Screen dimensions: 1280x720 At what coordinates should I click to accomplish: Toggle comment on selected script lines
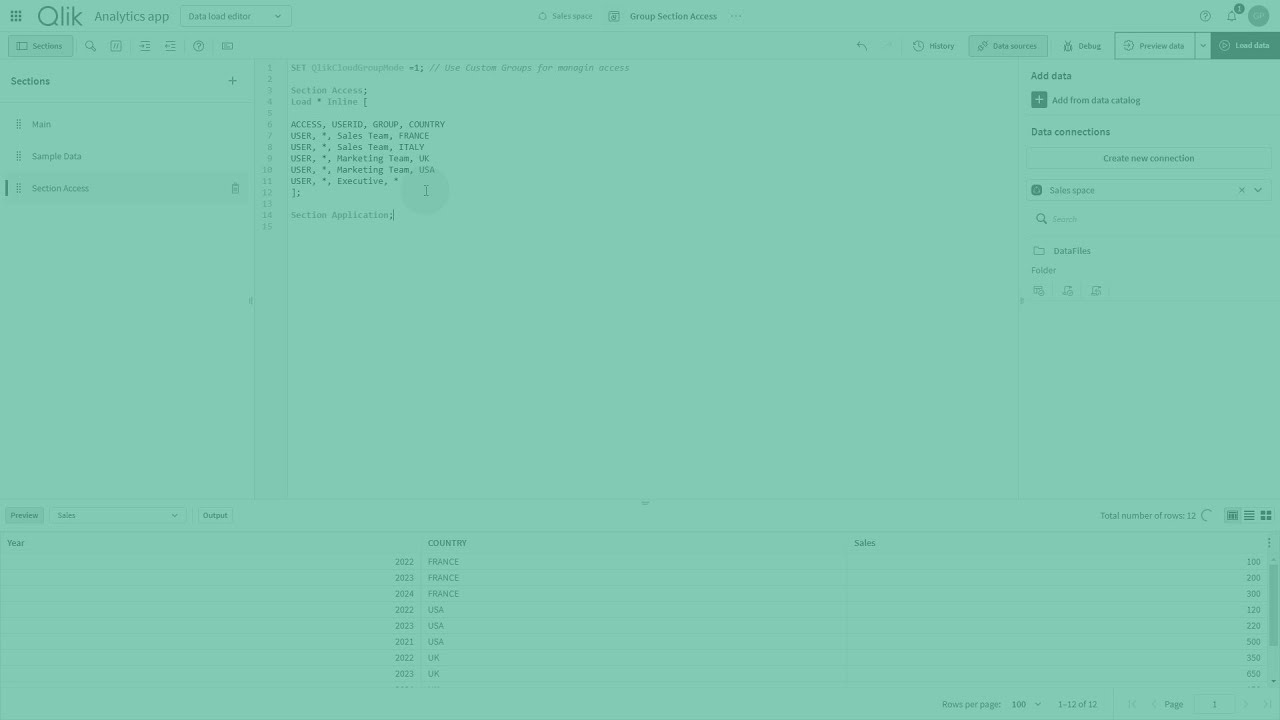coord(116,46)
